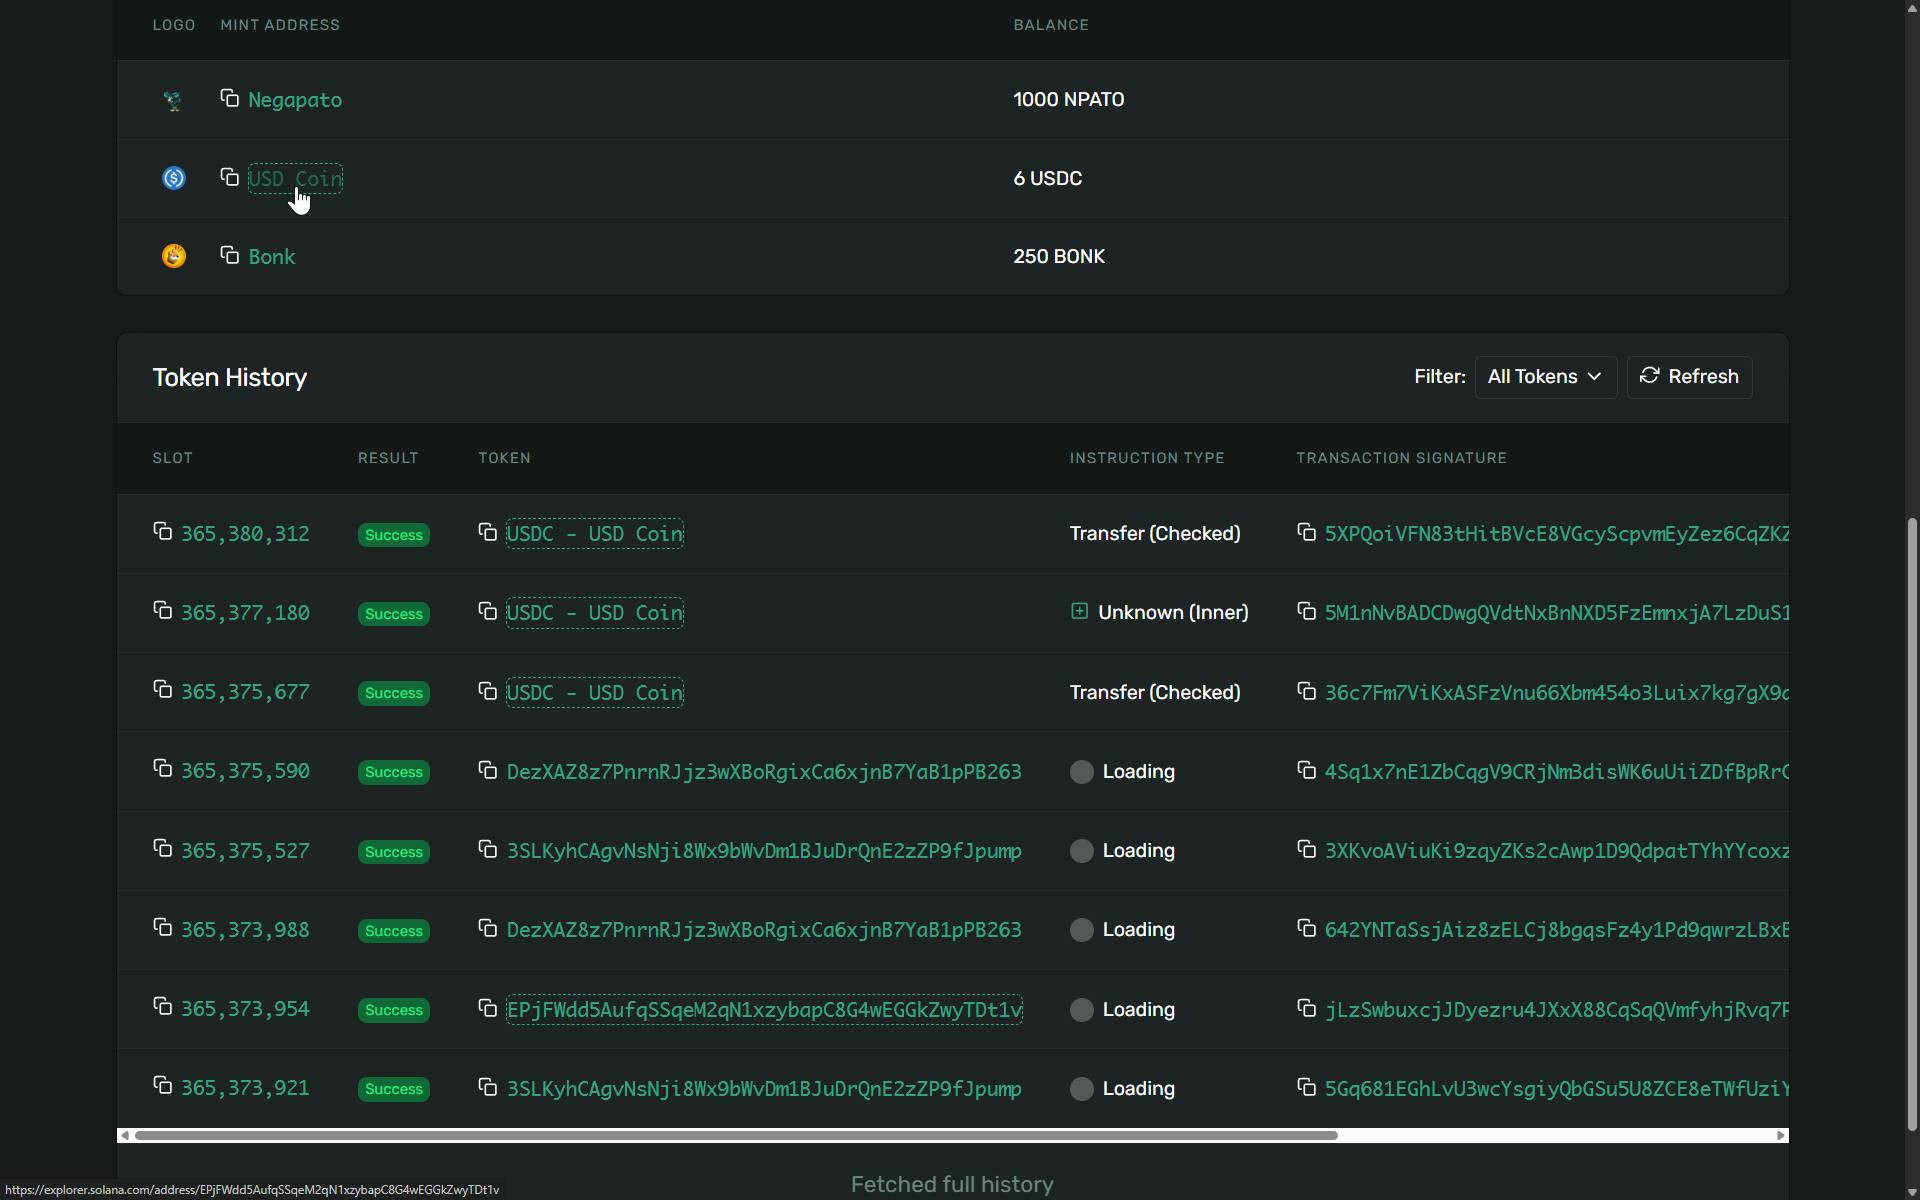This screenshot has width=1920, height=1200.
Task: Open transaction 5M1nNvBADCDwgQVdtNx
Action: pyautogui.click(x=1556, y=613)
